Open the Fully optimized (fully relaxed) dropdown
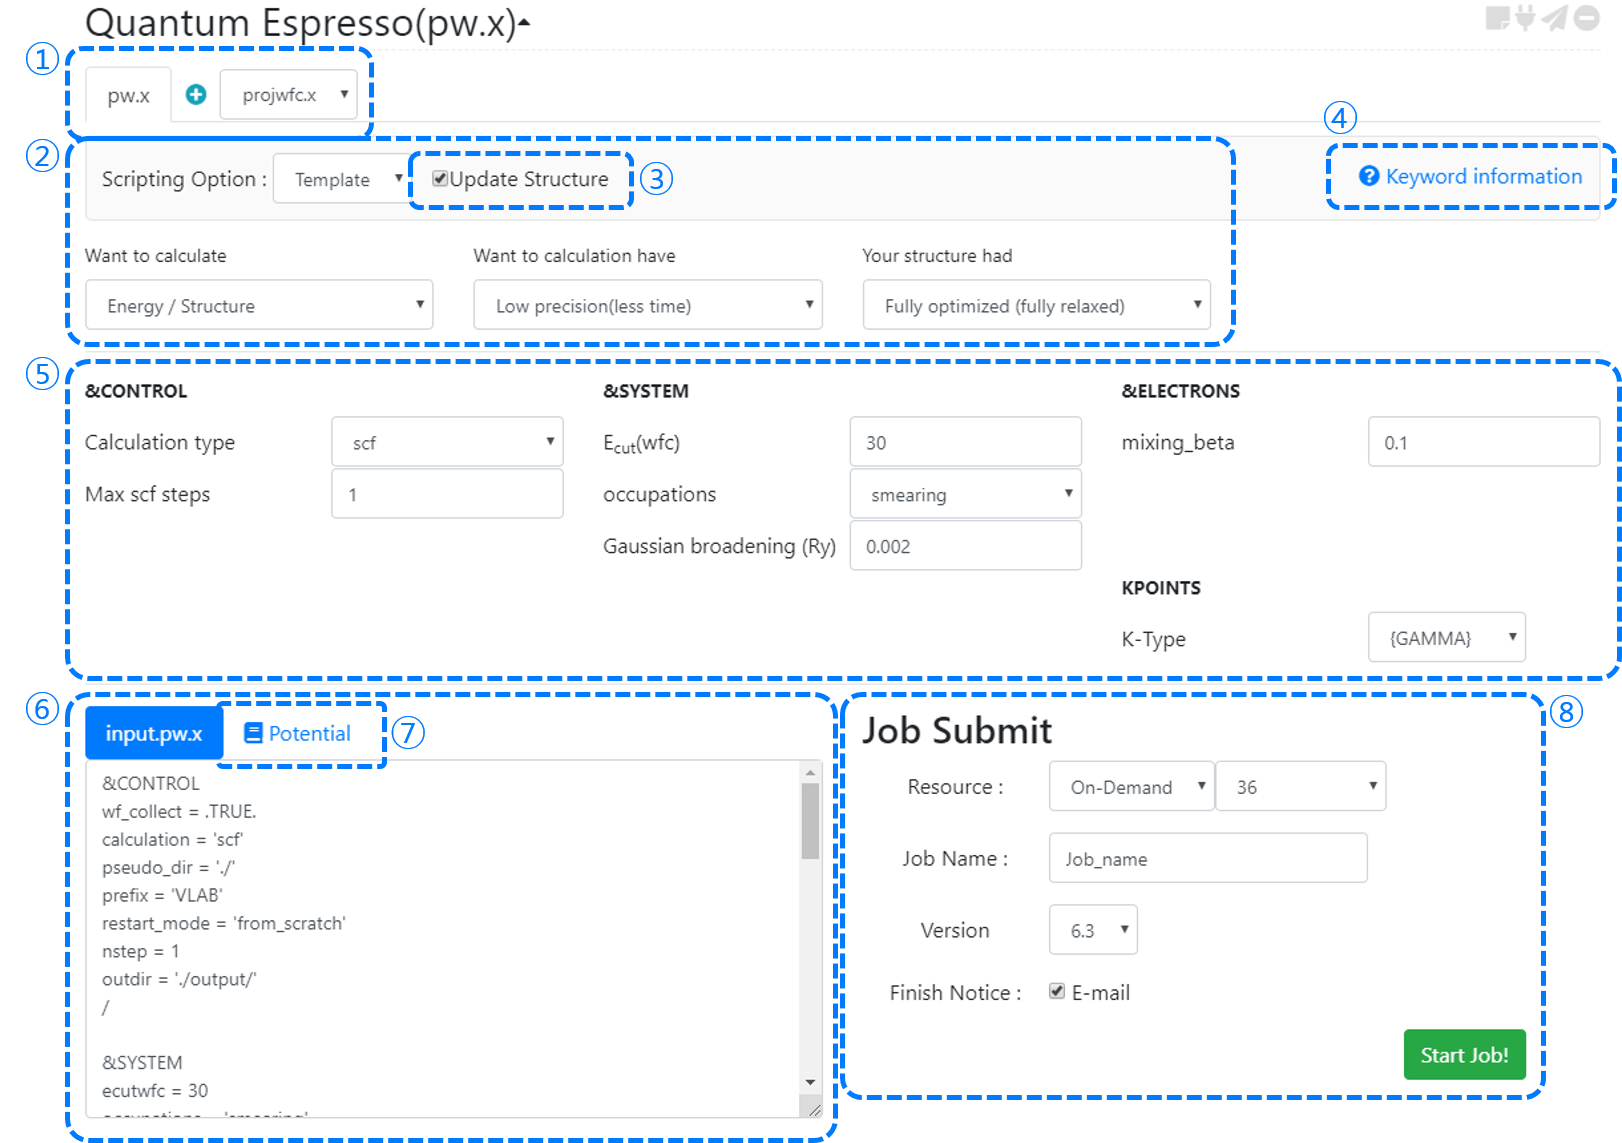The image size is (1622, 1143). tap(1036, 305)
